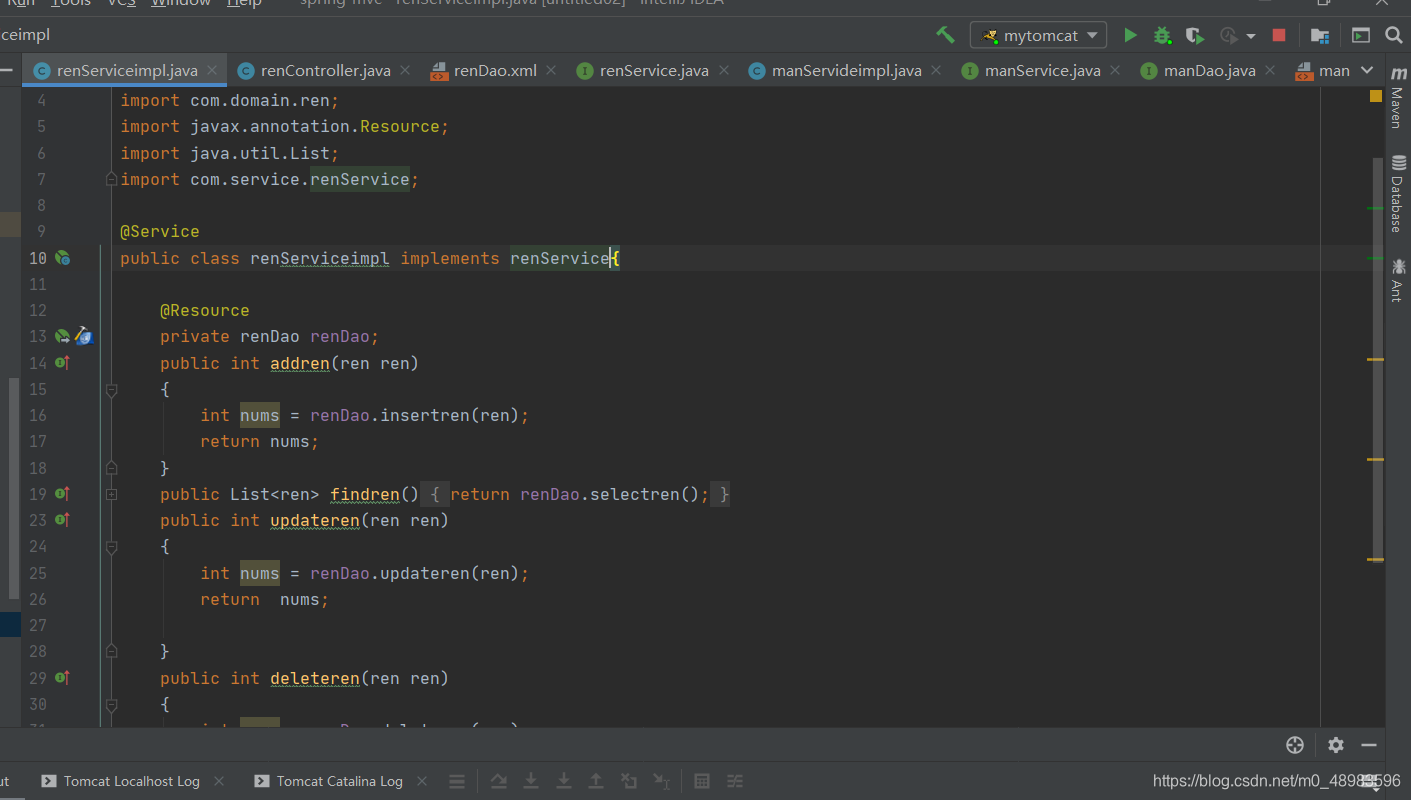The height and width of the screenshot is (800, 1411).
Task: Open the profiler options dropdown arrow
Action: (1251, 36)
